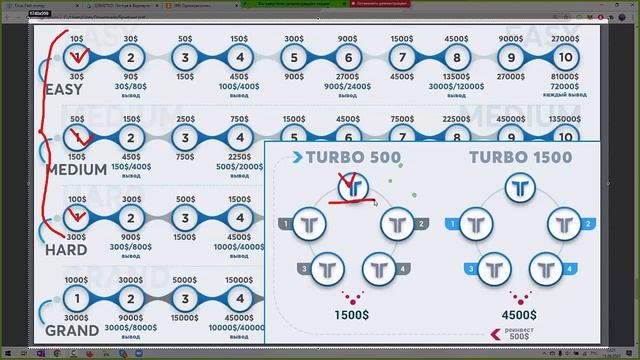Click the 900$/2400$ withdrawal text in EASY
The height and width of the screenshot is (360, 640).
click(348, 87)
